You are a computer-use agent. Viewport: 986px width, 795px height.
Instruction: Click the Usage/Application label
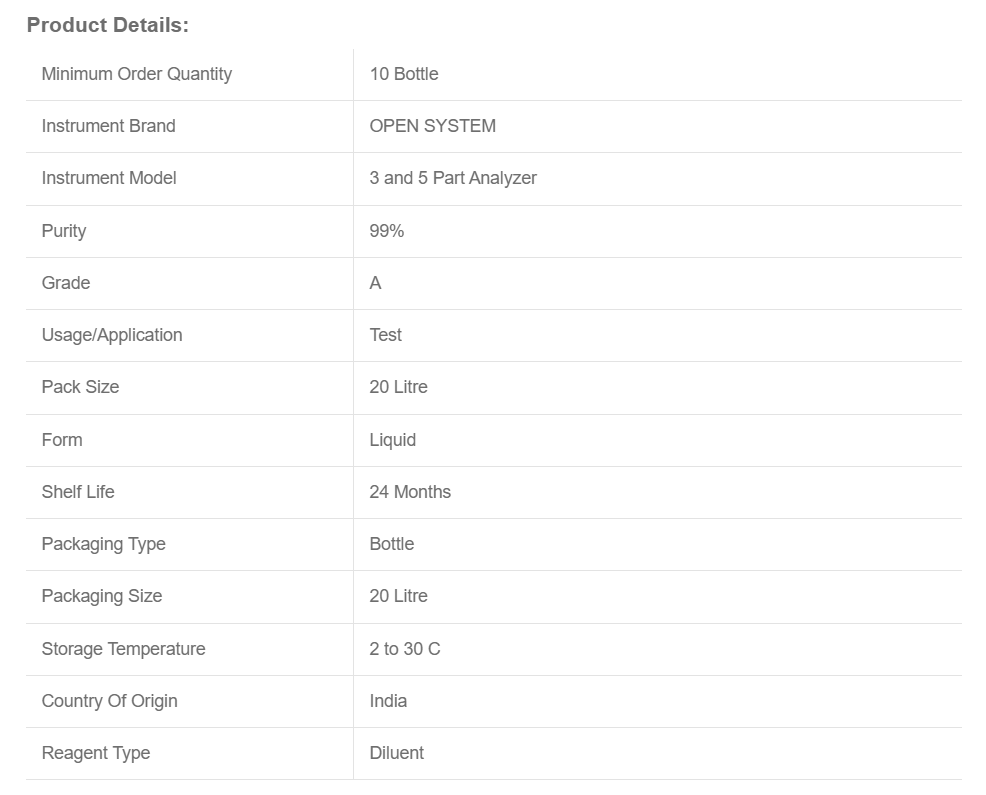[112, 335]
